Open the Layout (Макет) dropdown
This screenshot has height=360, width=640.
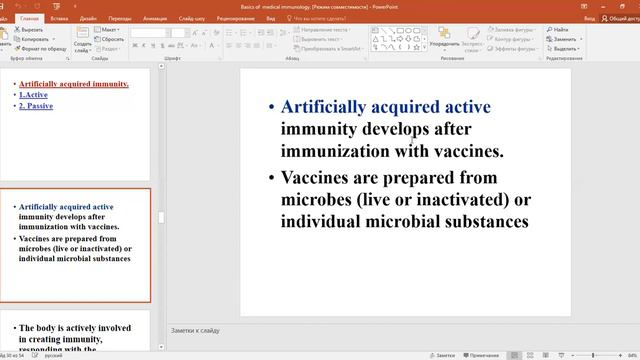pyautogui.click(x=107, y=29)
